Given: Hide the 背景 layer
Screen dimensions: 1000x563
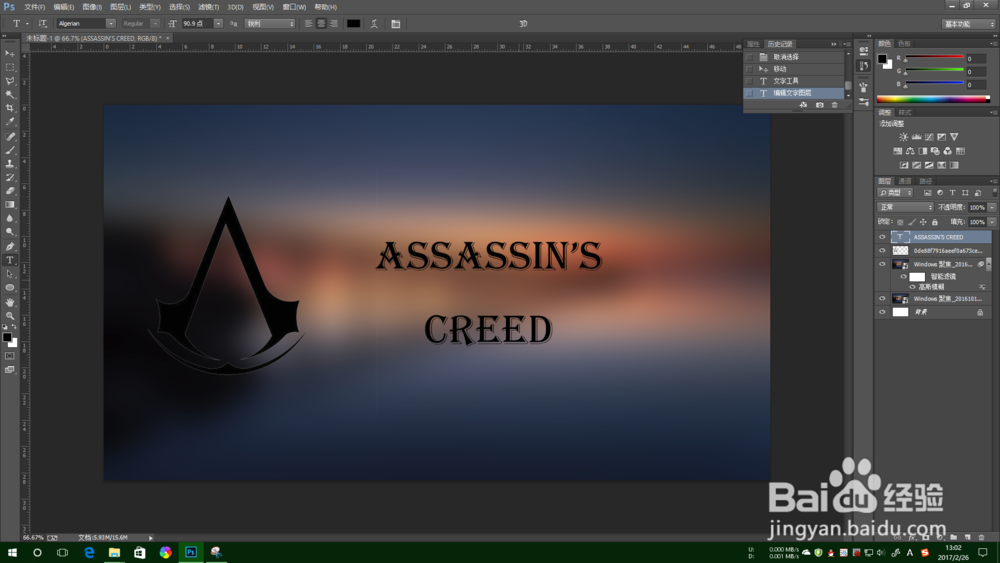Looking at the screenshot, I should pos(883,312).
